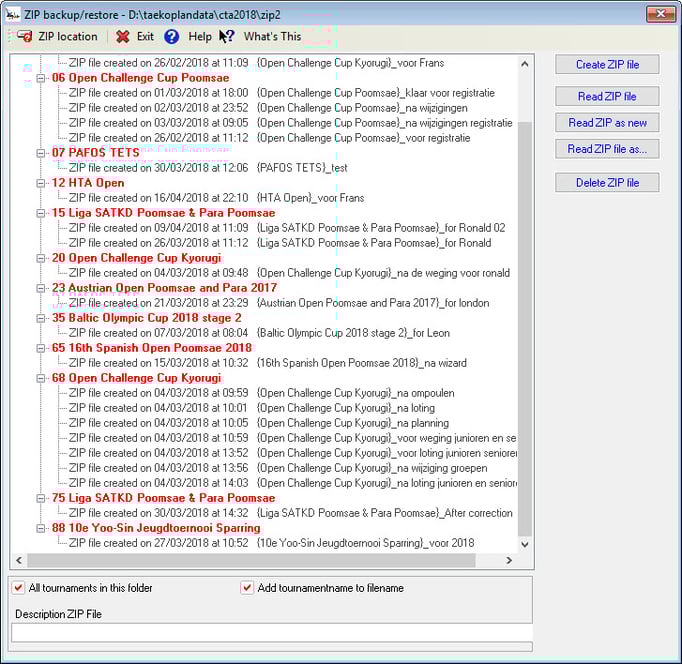This screenshot has width=682, height=664.
Task: Select ZIP created 07/03/2018 for Leon
Action: (259, 333)
